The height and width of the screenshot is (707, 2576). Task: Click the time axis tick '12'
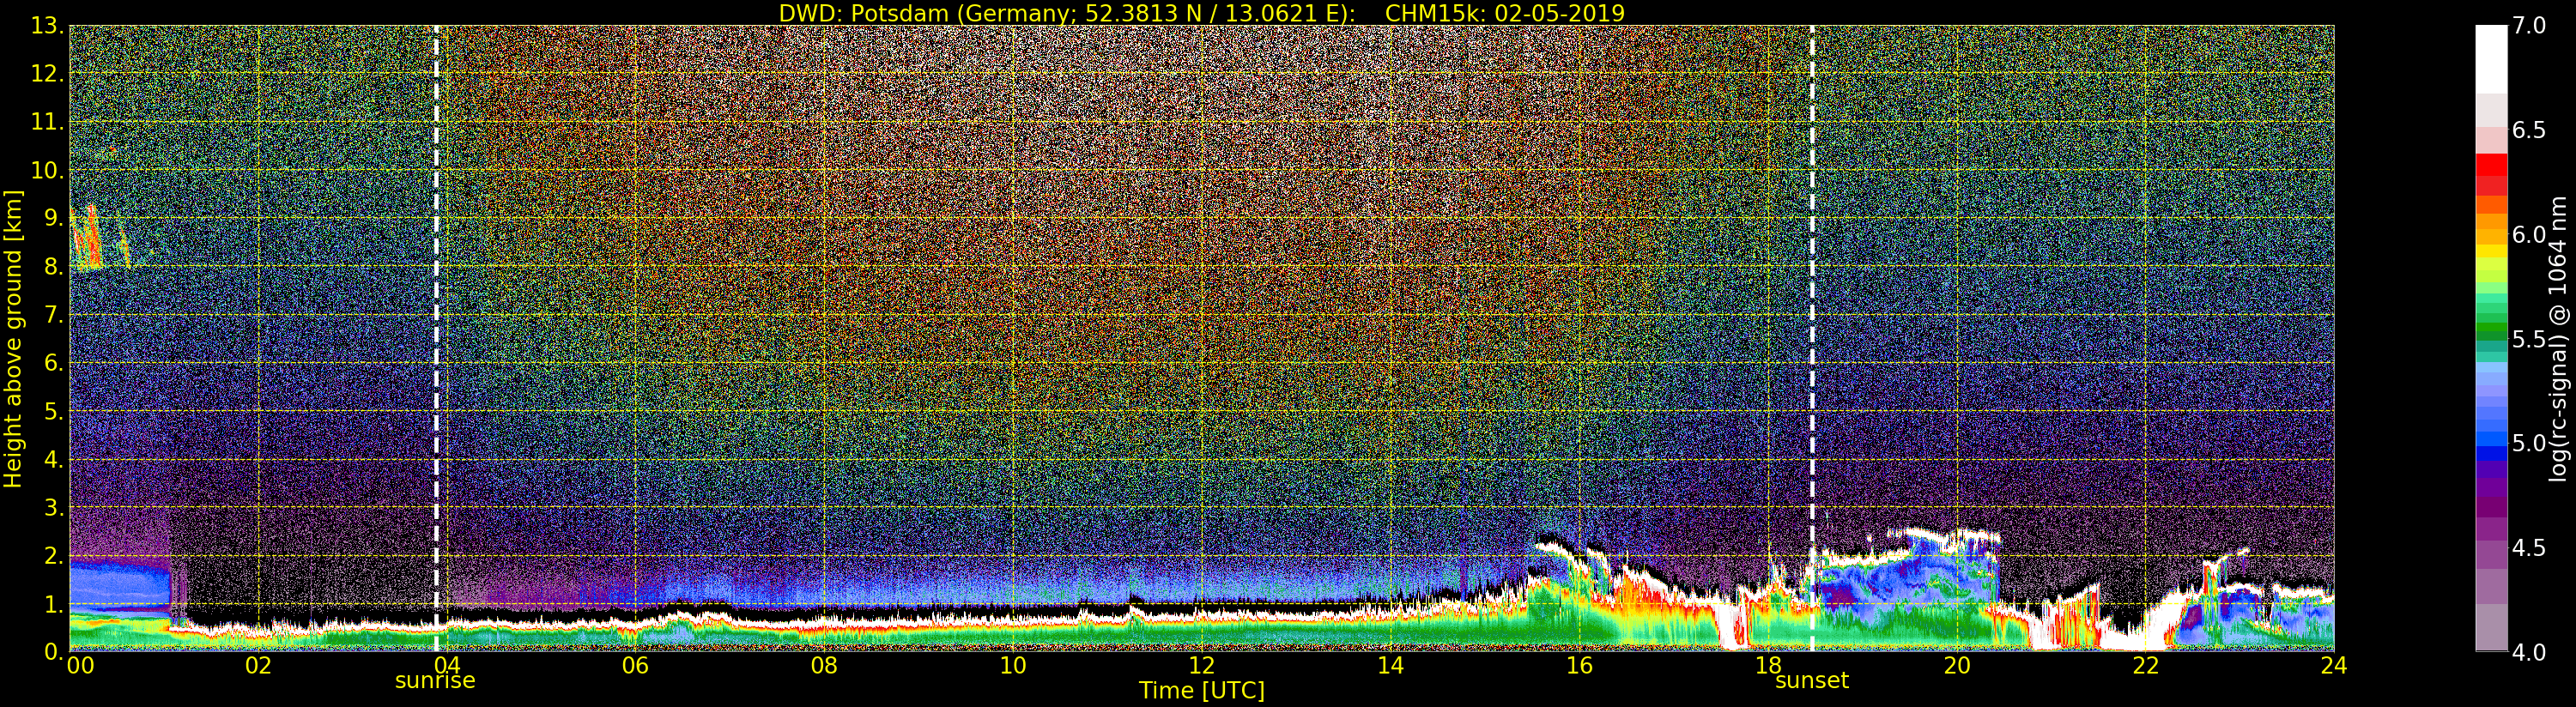[1202, 666]
